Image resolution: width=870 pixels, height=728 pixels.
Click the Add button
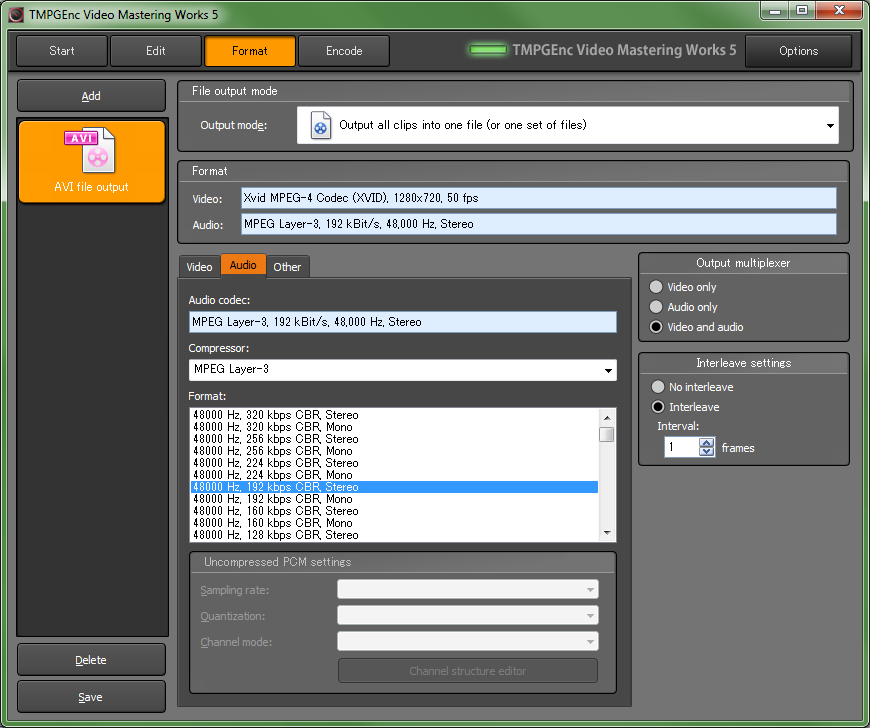pyautogui.click(x=92, y=96)
